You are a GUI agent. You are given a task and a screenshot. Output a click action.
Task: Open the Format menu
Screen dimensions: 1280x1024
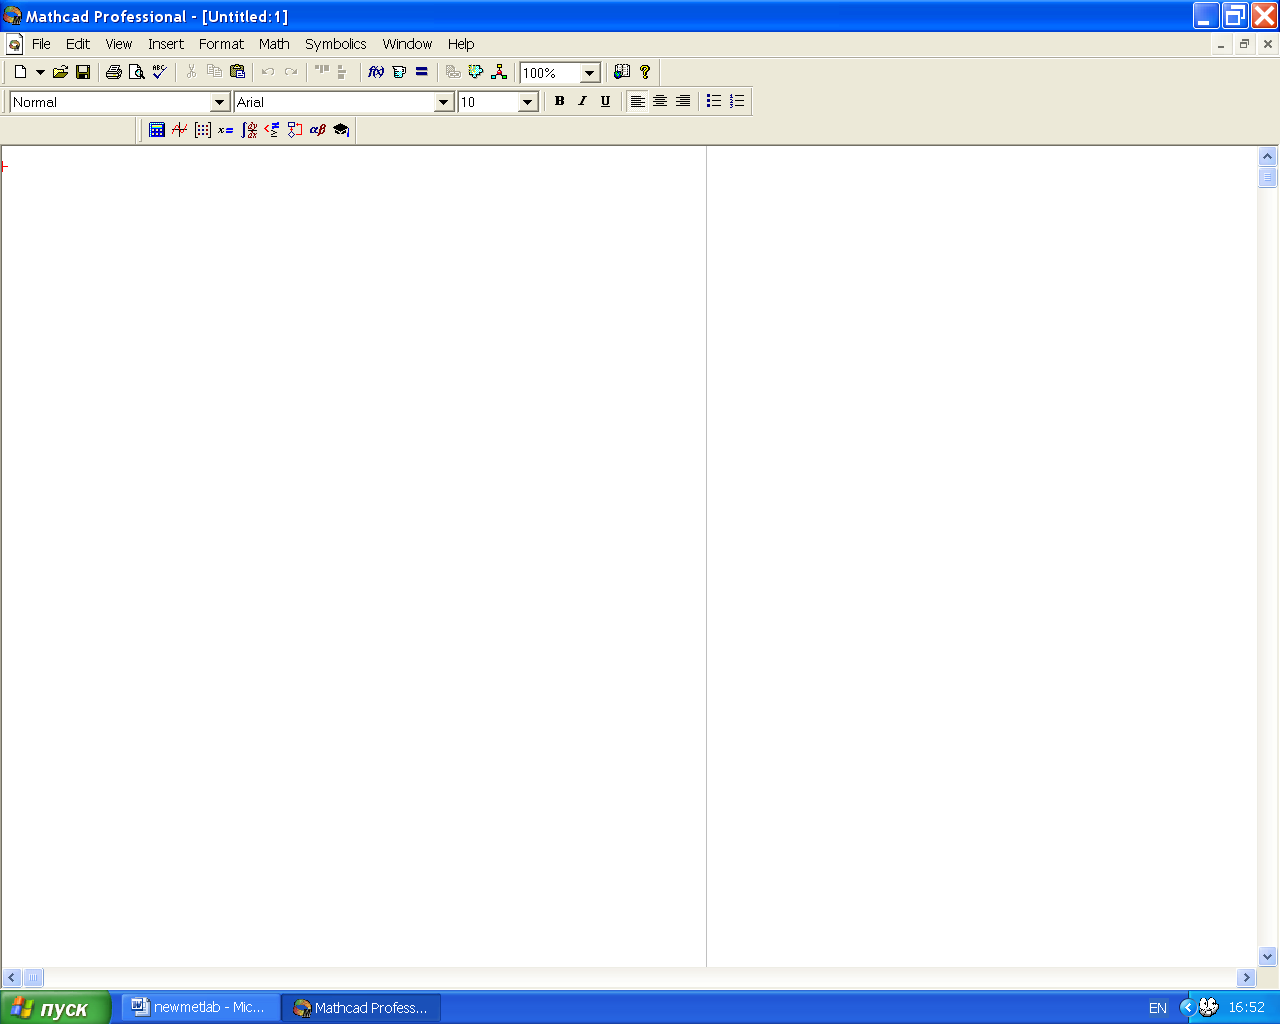click(x=221, y=44)
